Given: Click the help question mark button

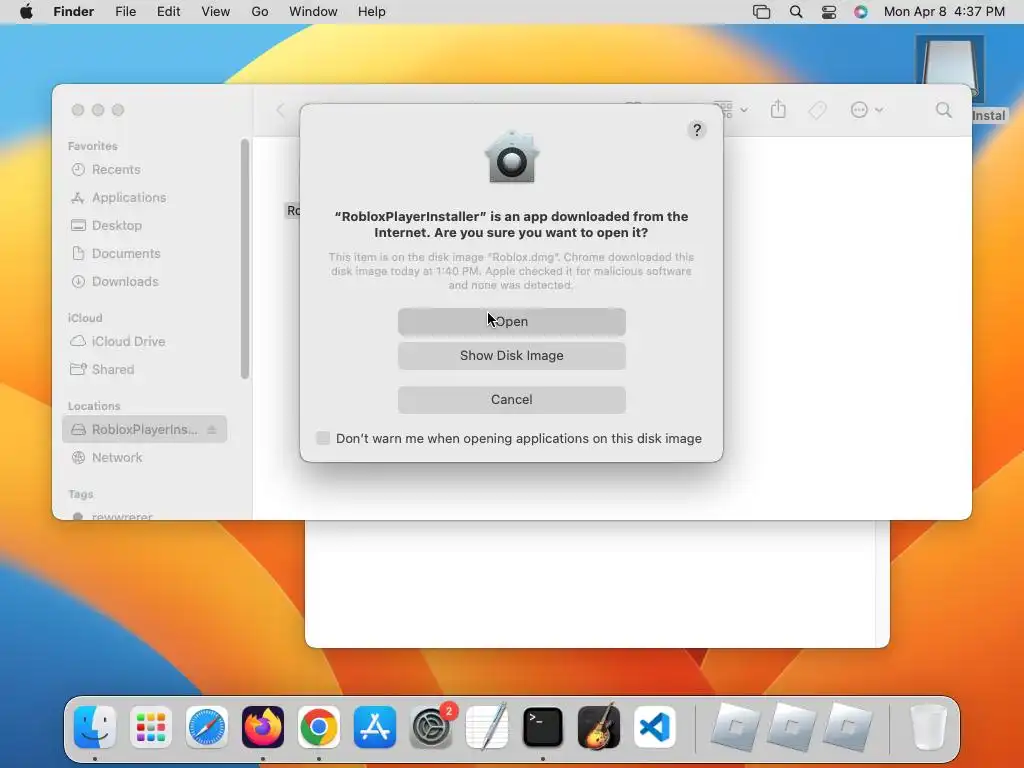Looking at the screenshot, I should [697, 130].
